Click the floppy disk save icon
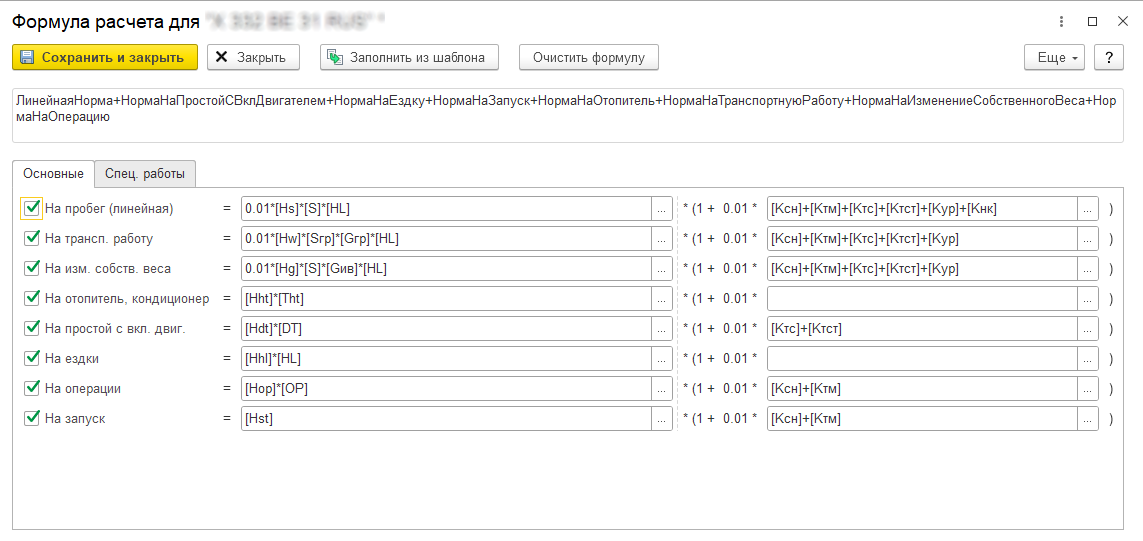Screen dimensions: 1143x541 27,58
